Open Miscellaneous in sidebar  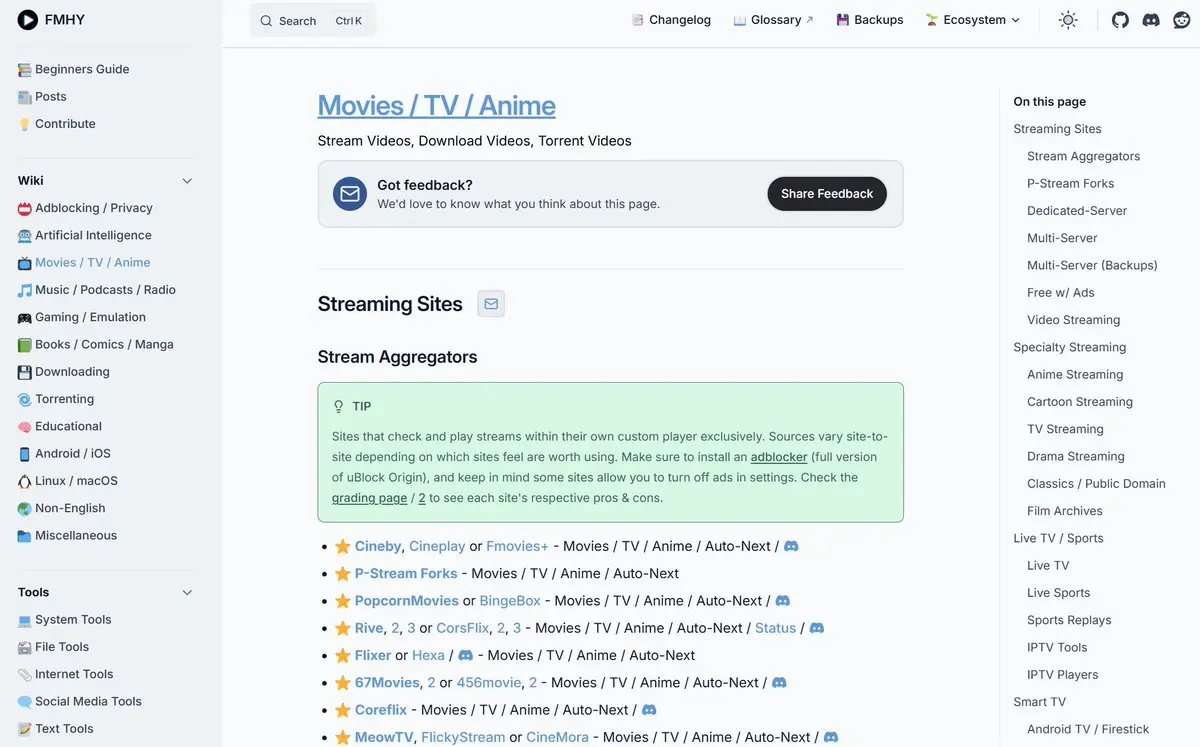tap(76, 536)
